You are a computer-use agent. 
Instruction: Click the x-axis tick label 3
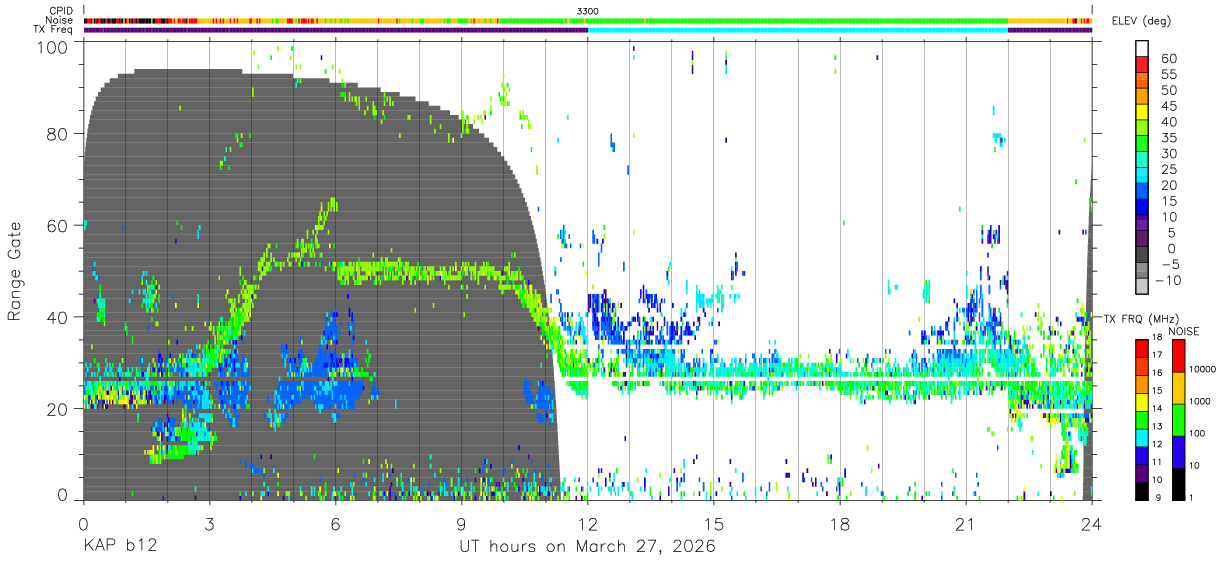click(209, 524)
